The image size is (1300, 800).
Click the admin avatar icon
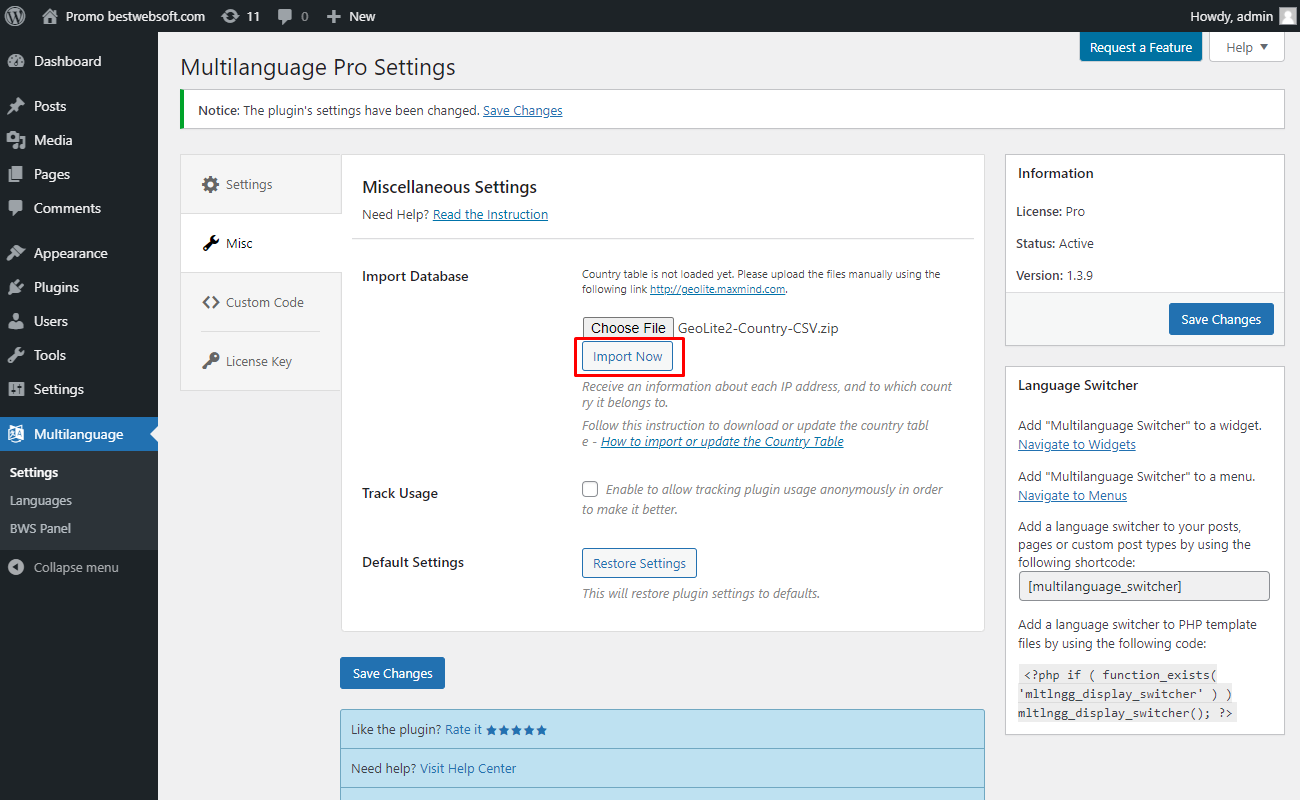pos(1287,16)
